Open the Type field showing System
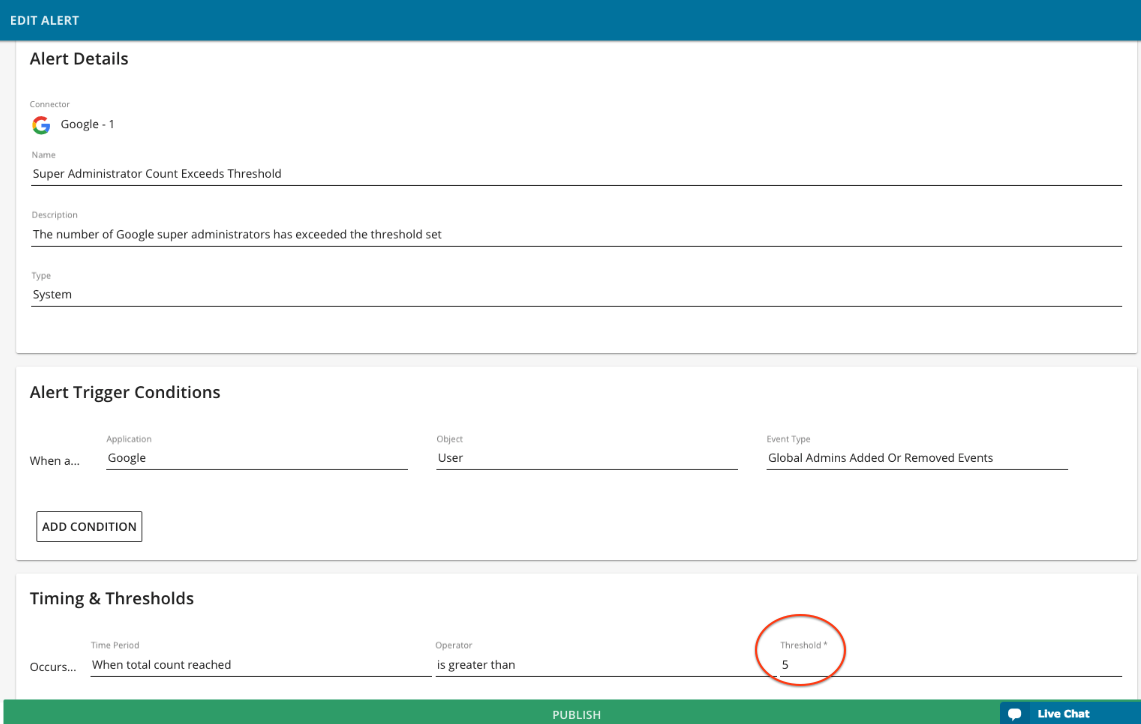This screenshot has height=724, width=1141. [576, 295]
